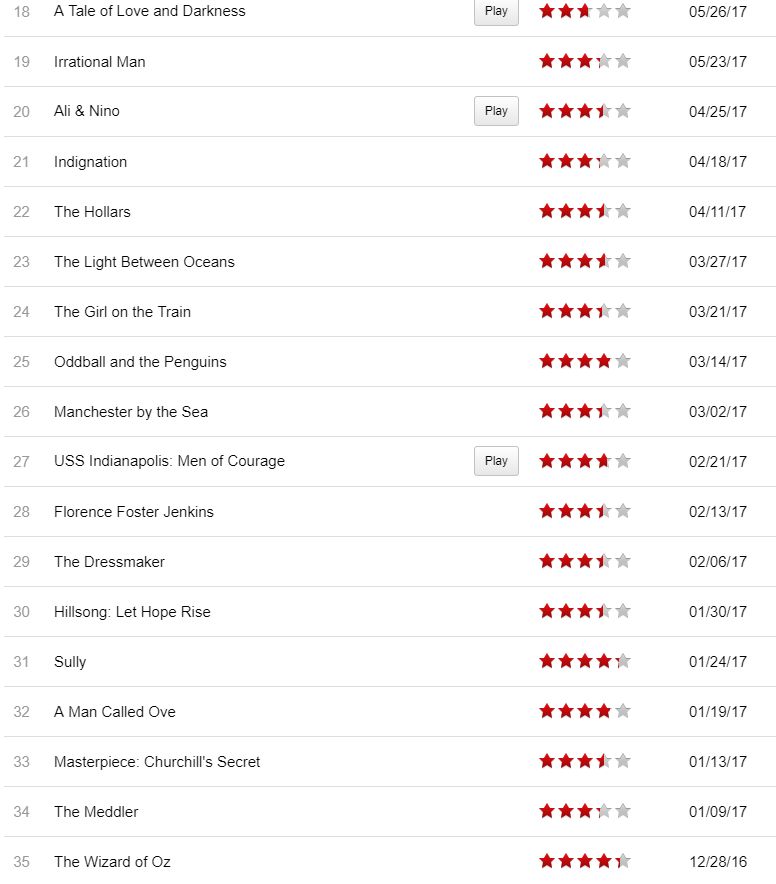
Task: Give Indignation a one-star rating
Action: (547, 161)
